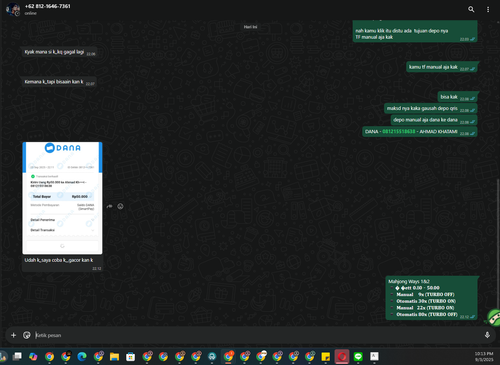
Task: Open the three-dot chat menu
Action: pyautogui.click(x=488, y=9)
